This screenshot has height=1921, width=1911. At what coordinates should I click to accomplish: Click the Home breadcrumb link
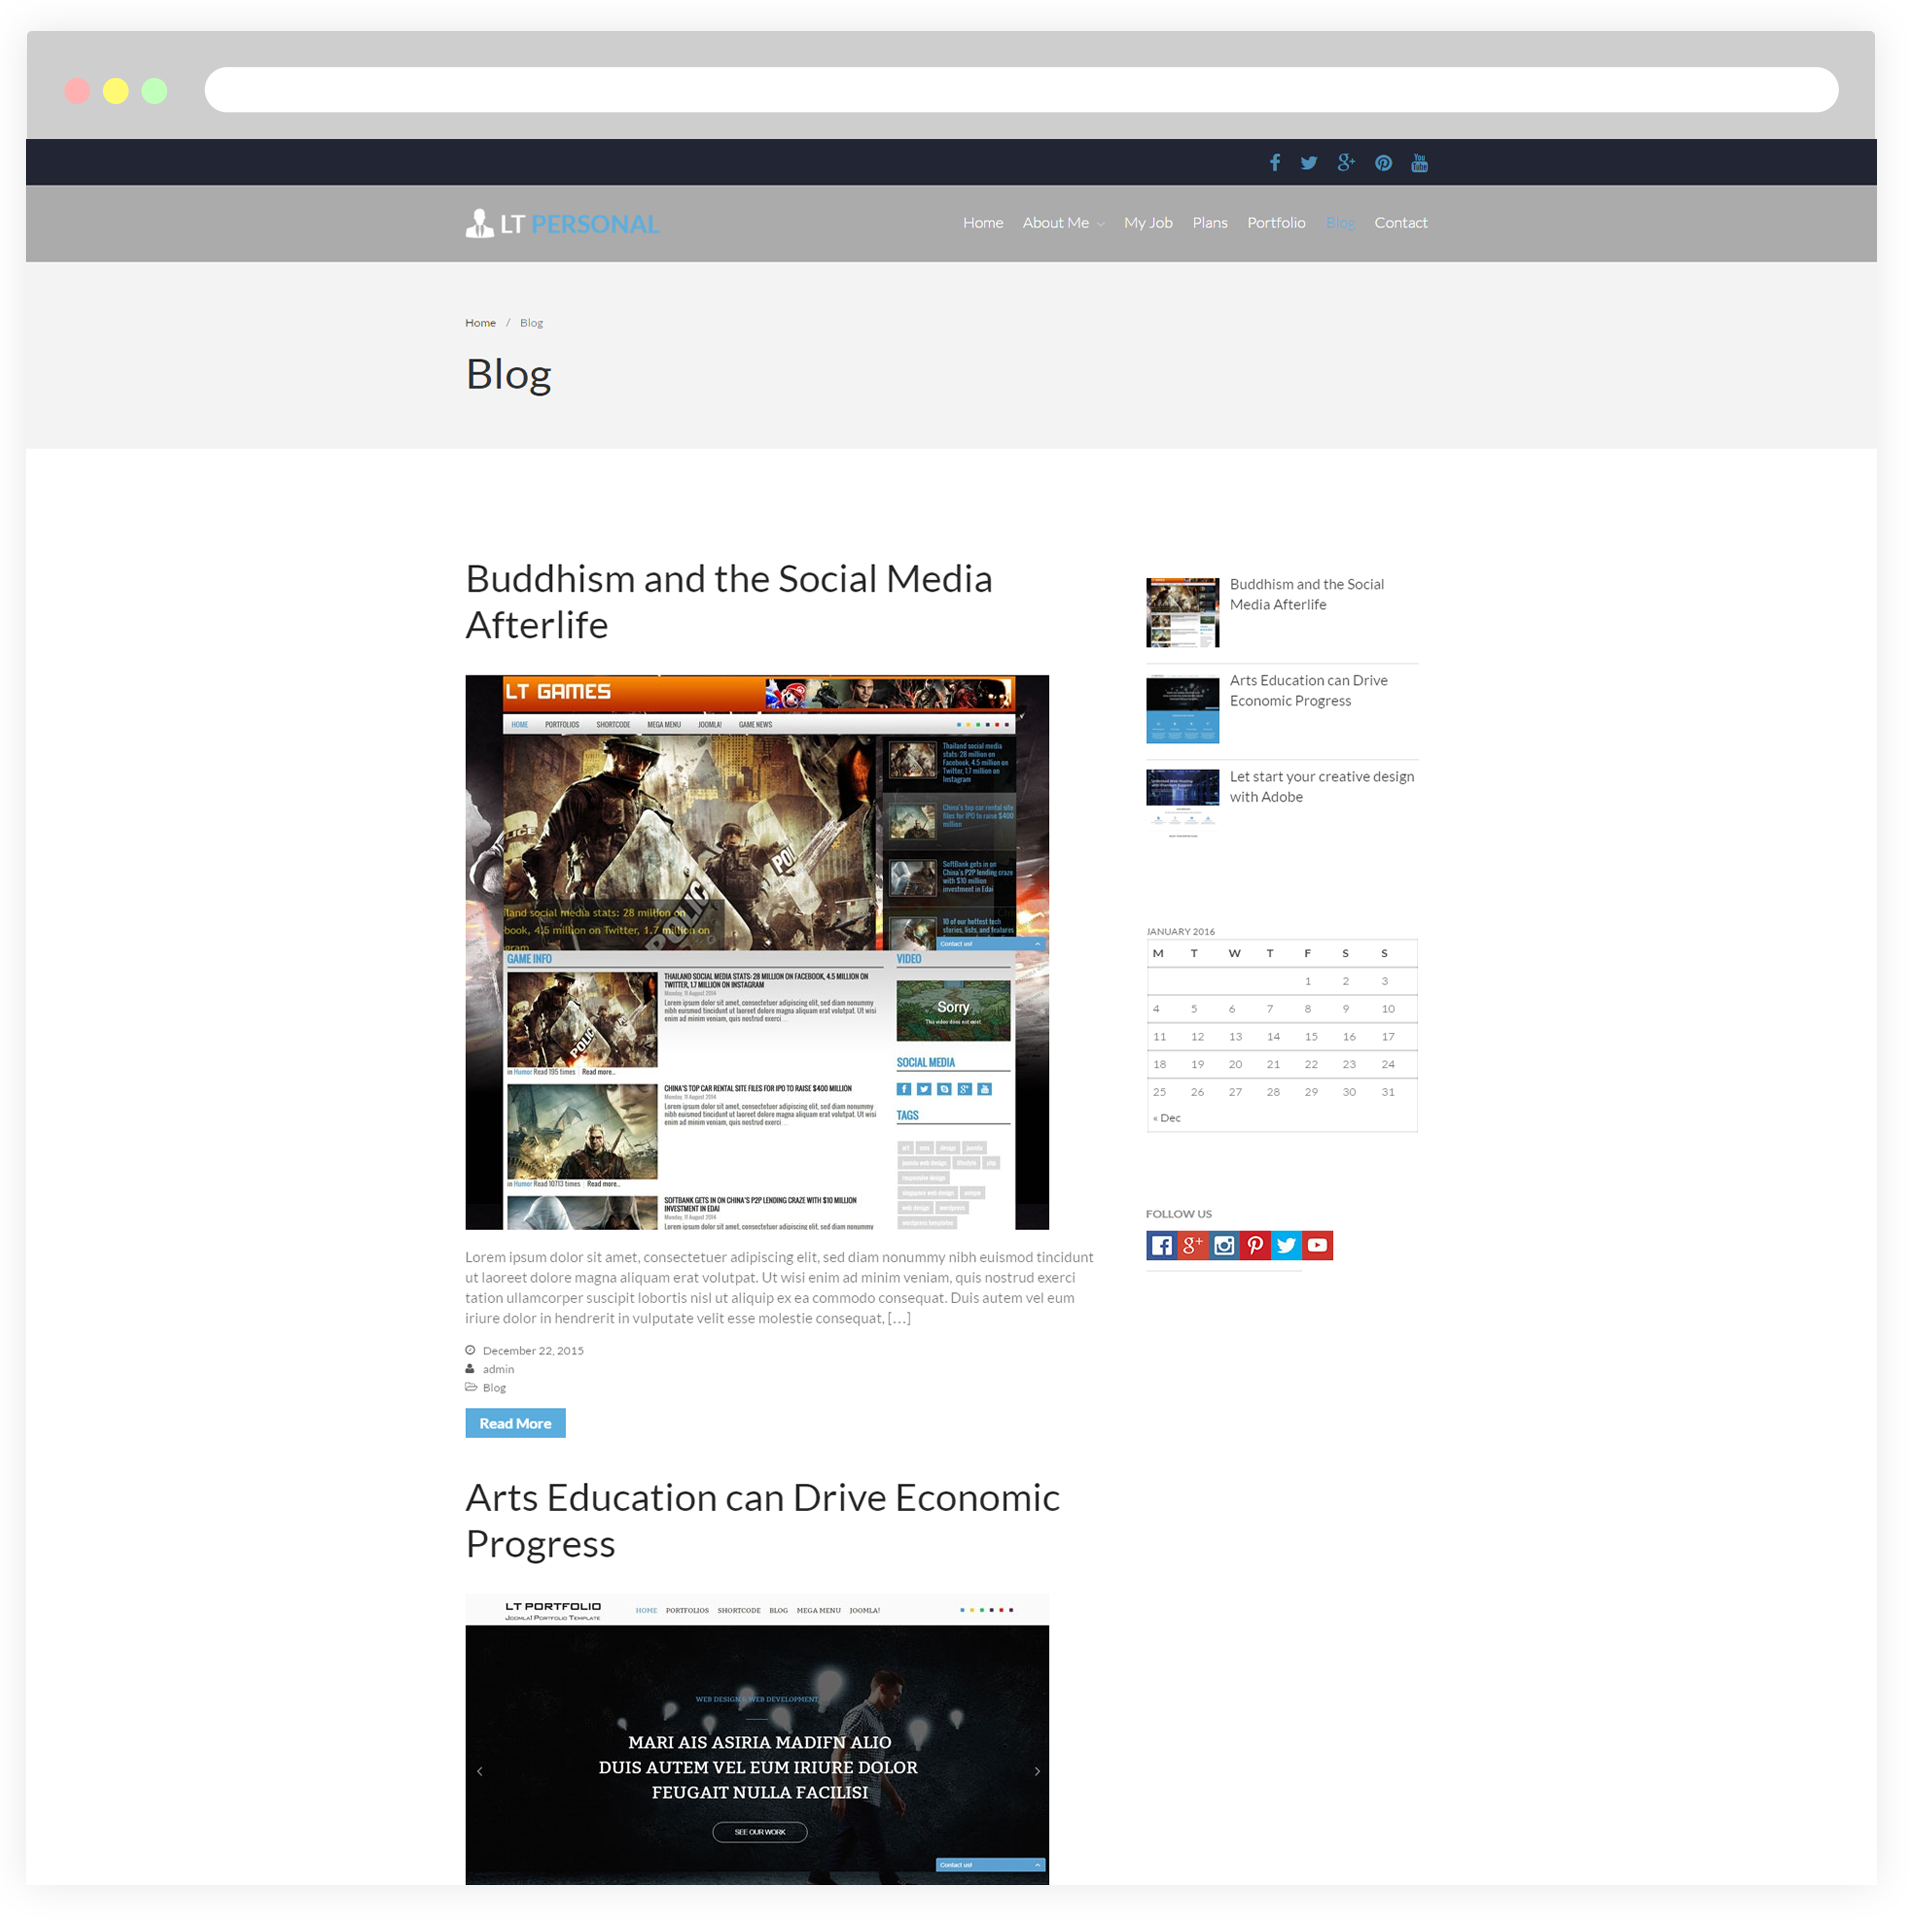click(480, 323)
